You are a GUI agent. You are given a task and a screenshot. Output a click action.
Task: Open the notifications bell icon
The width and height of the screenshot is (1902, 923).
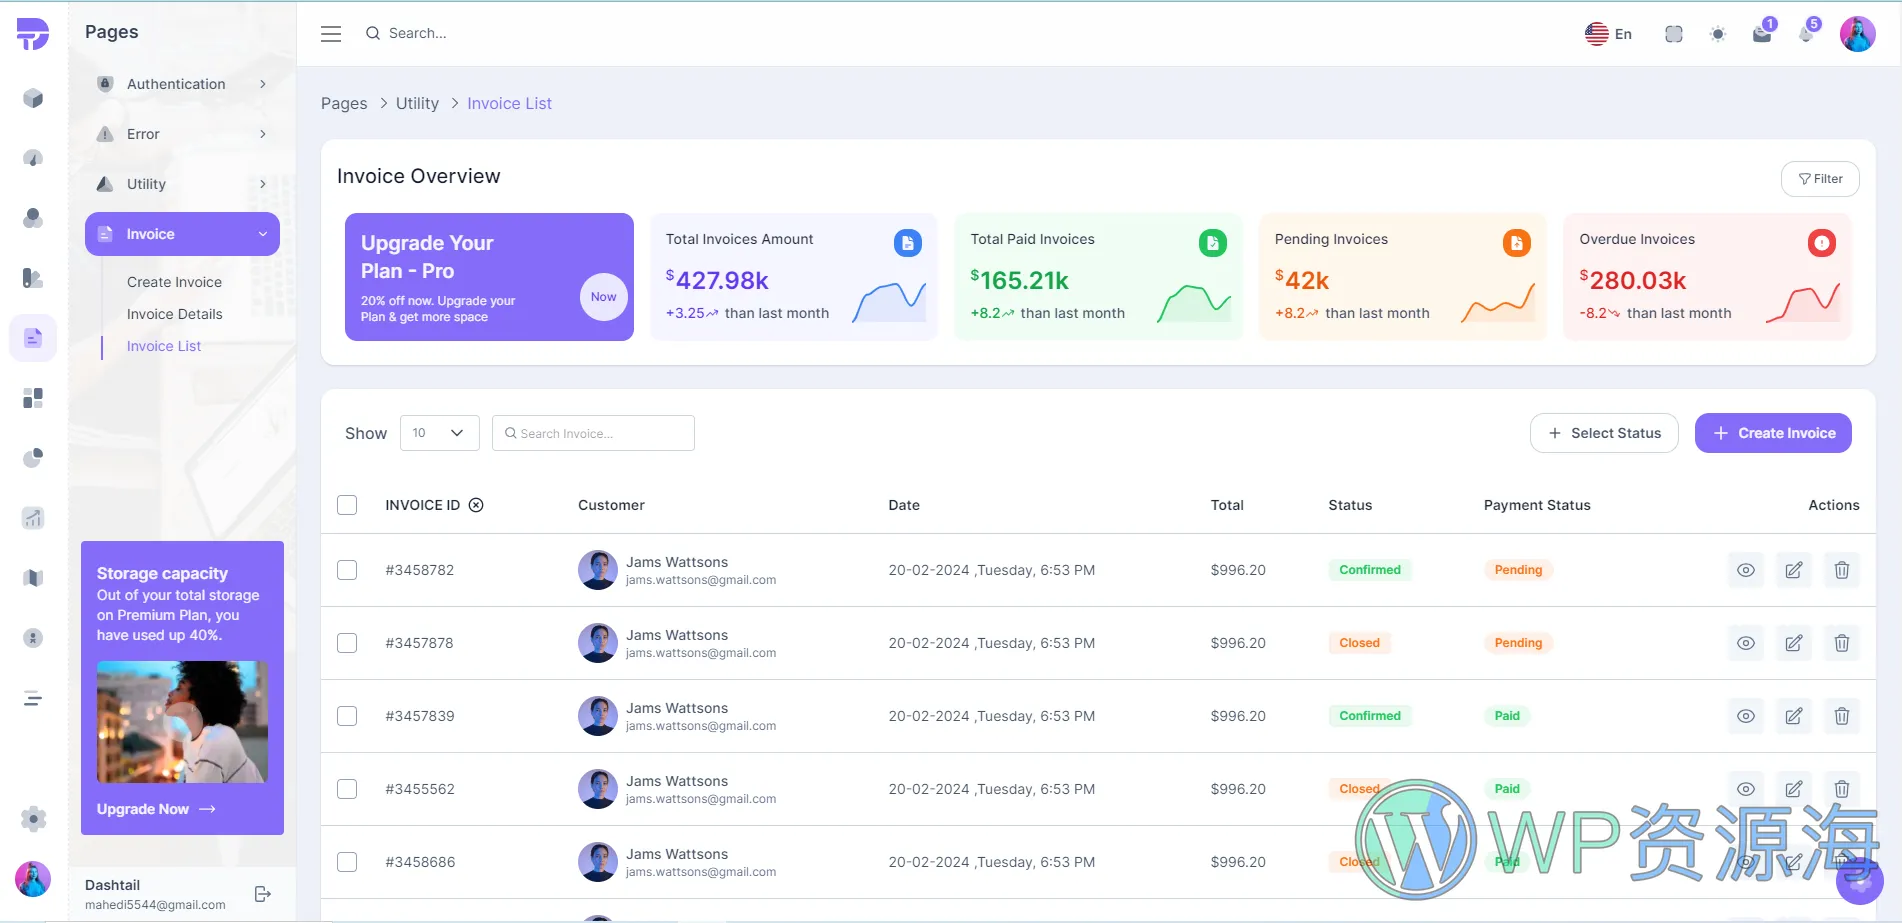[x=1806, y=34]
